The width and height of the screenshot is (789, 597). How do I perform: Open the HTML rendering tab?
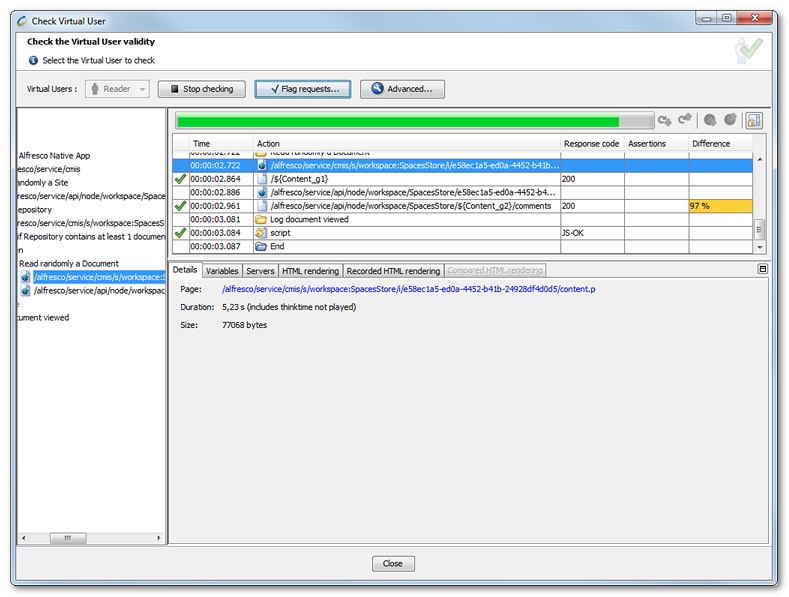coord(310,271)
